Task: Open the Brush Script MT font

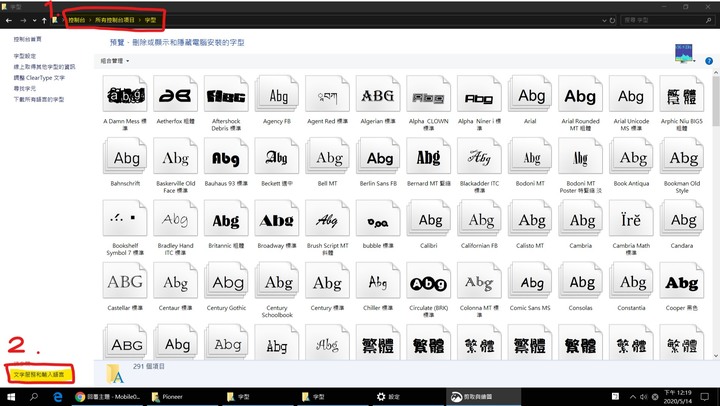Action: click(x=327, y=219)
